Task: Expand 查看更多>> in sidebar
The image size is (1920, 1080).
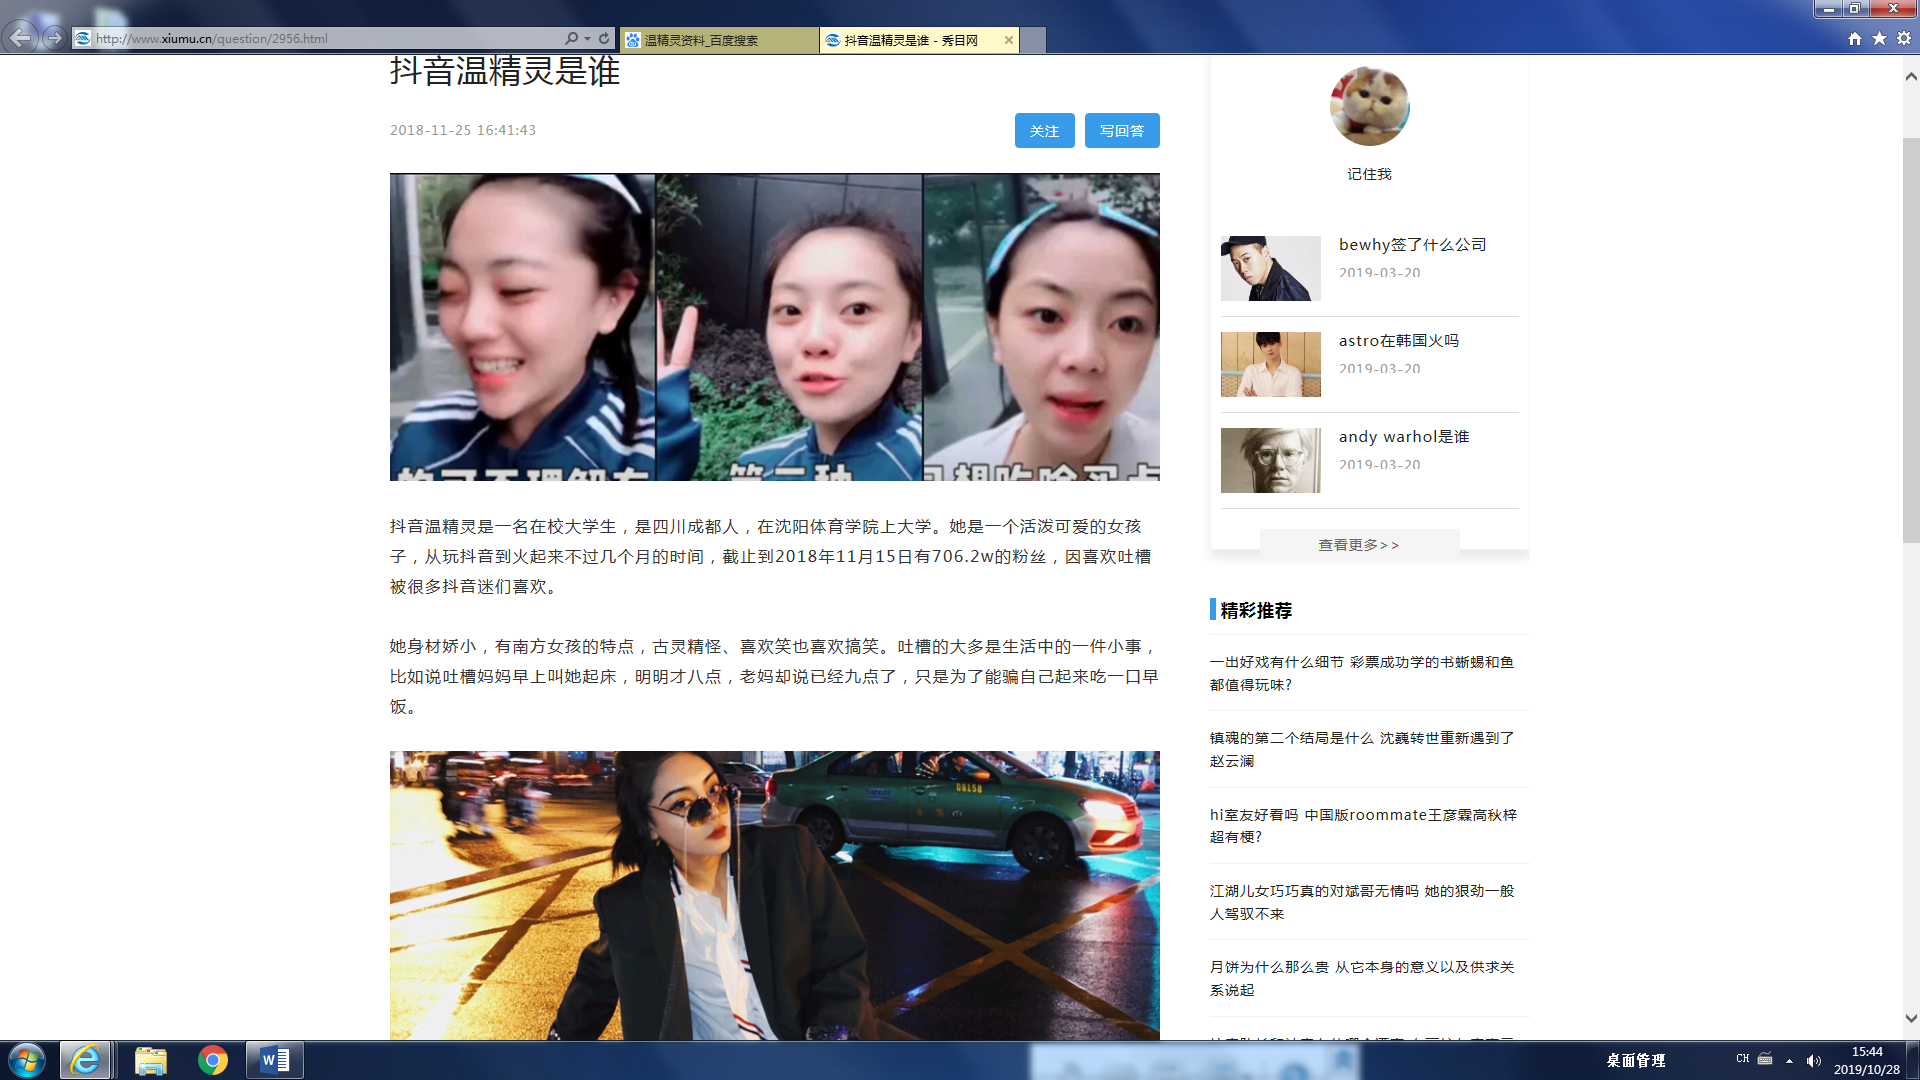Action: [x=1358, y=545]
